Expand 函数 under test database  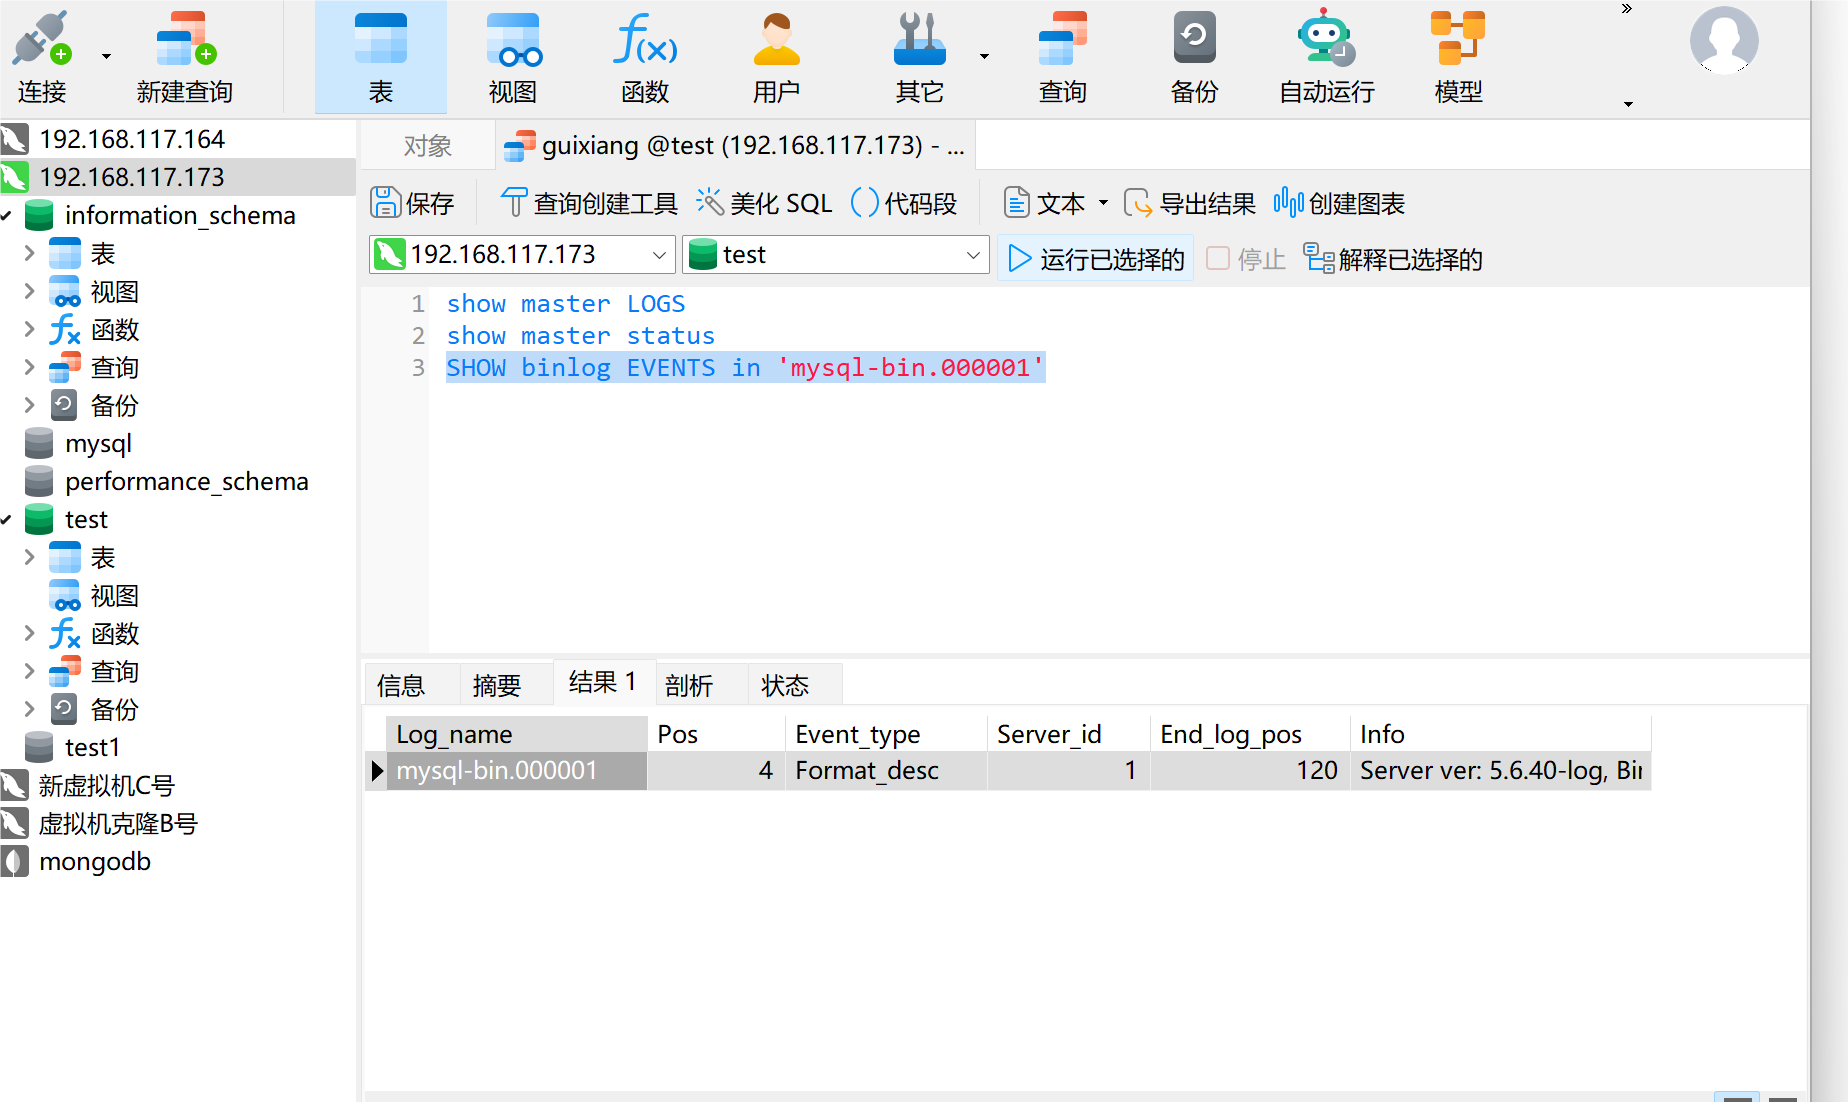[30, 633]
